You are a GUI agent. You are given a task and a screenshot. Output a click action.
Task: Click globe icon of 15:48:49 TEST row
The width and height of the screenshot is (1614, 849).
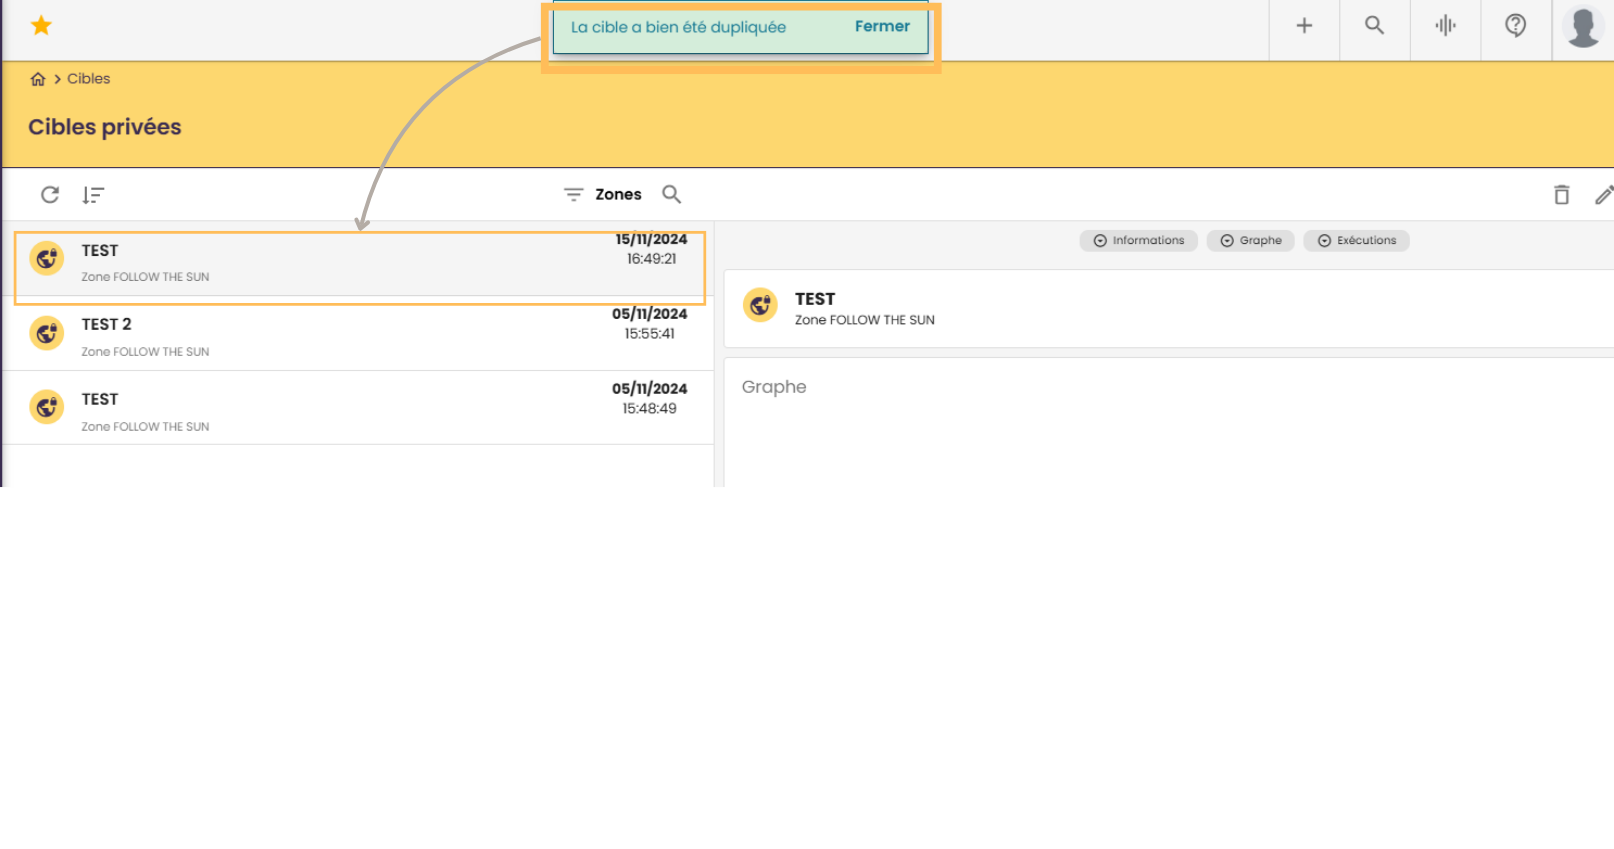[47, 407]
